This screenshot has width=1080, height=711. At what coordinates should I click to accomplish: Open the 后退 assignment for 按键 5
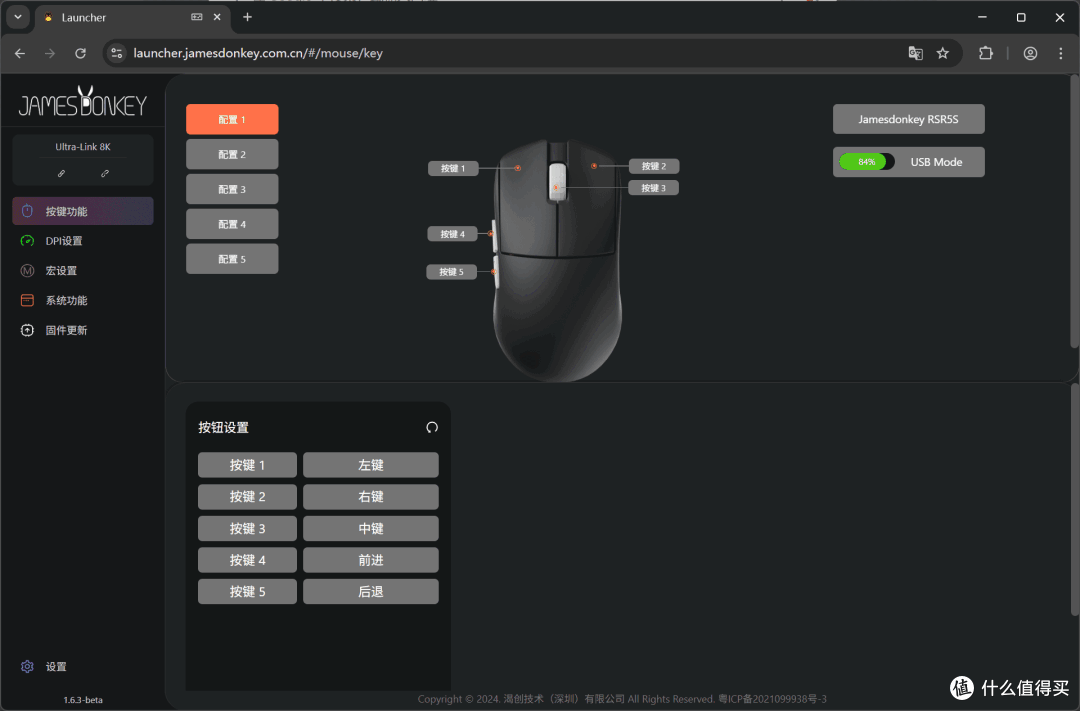point(371,592)
